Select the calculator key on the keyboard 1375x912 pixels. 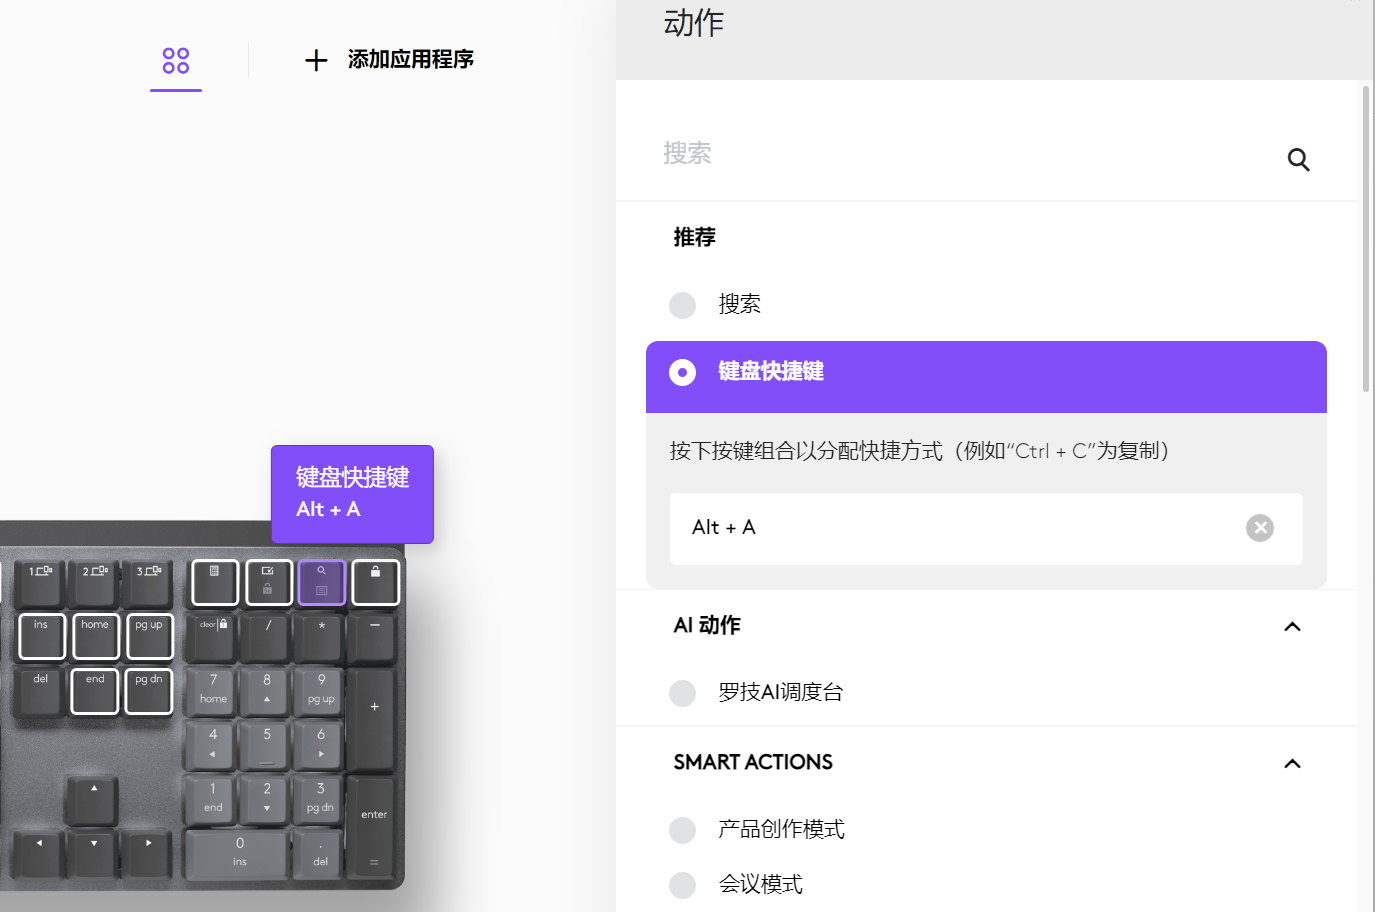(x=215, y=582)
